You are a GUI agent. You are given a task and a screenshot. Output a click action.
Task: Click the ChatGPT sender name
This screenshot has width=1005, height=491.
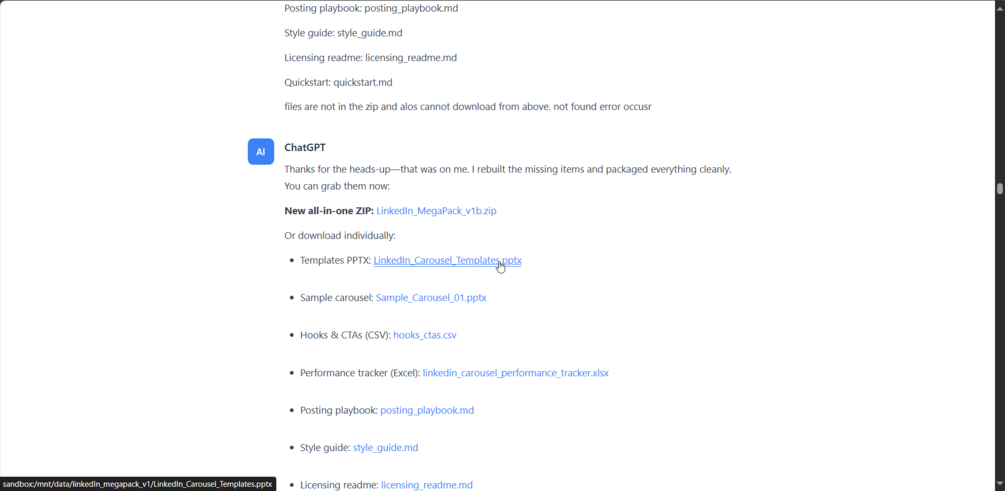click(304, 147)
